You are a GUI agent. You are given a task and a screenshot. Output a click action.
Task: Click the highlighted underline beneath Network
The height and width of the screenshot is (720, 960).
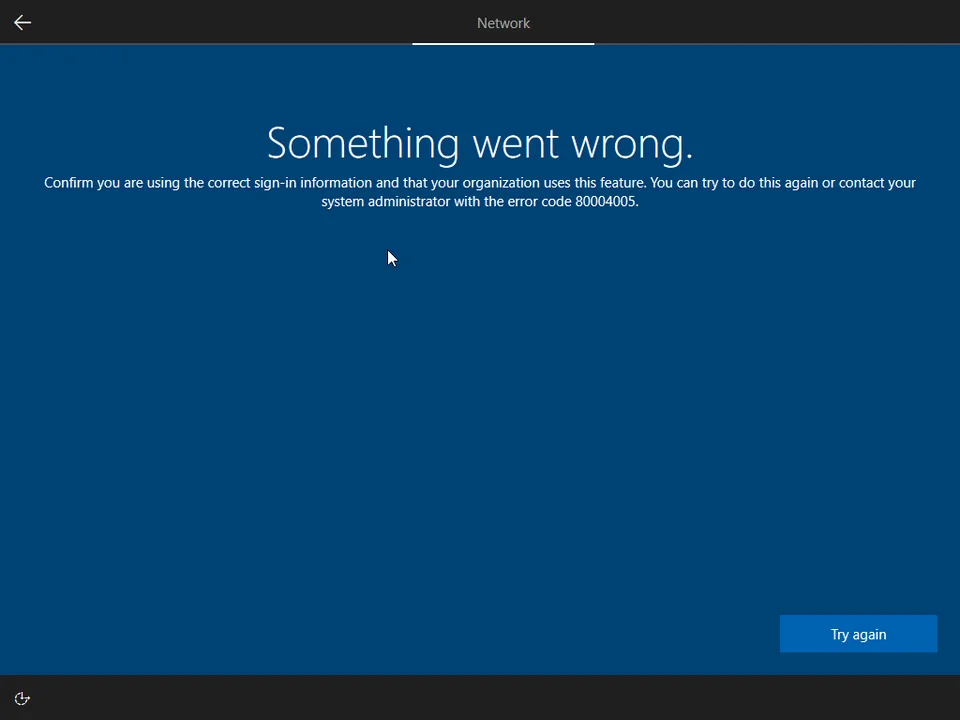pyautogui.click(x=503, y=43)
